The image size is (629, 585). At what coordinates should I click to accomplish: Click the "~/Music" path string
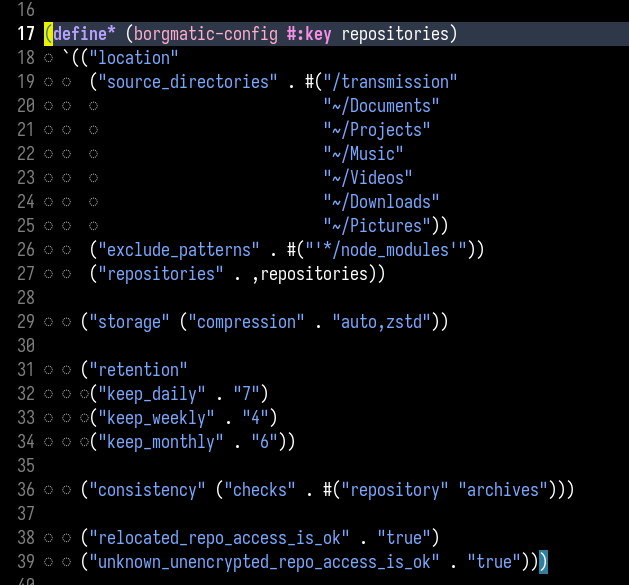point(363,154)
